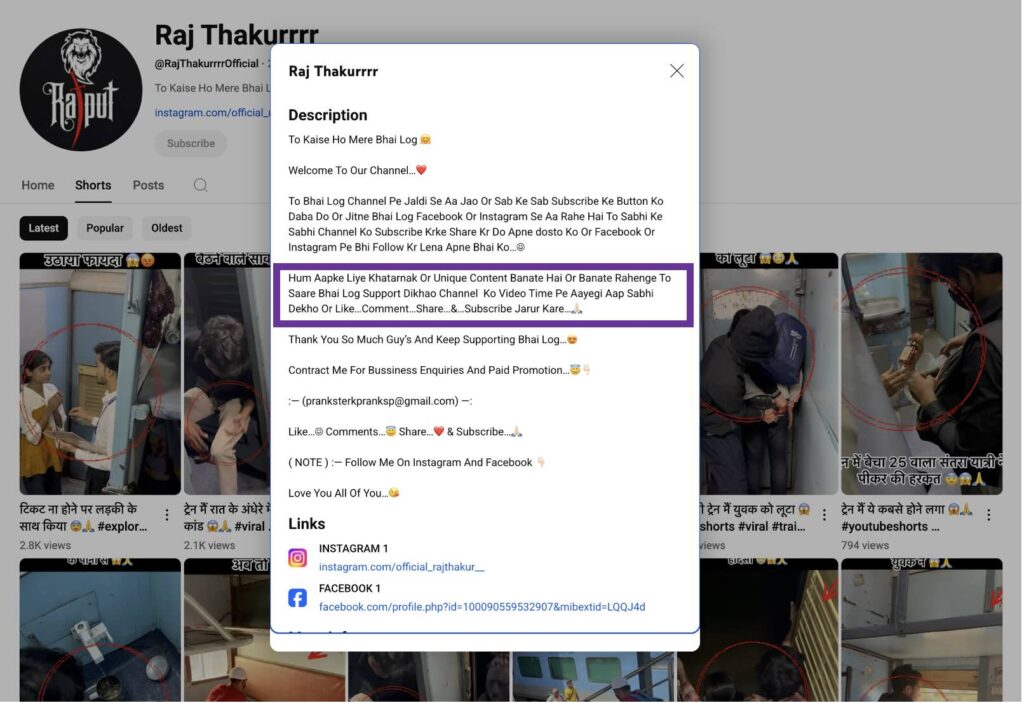The height and width of the screenshot is (703, 1024).
Task: Click the Facebook logo icon under Links
Action: (x=298, y=598)
